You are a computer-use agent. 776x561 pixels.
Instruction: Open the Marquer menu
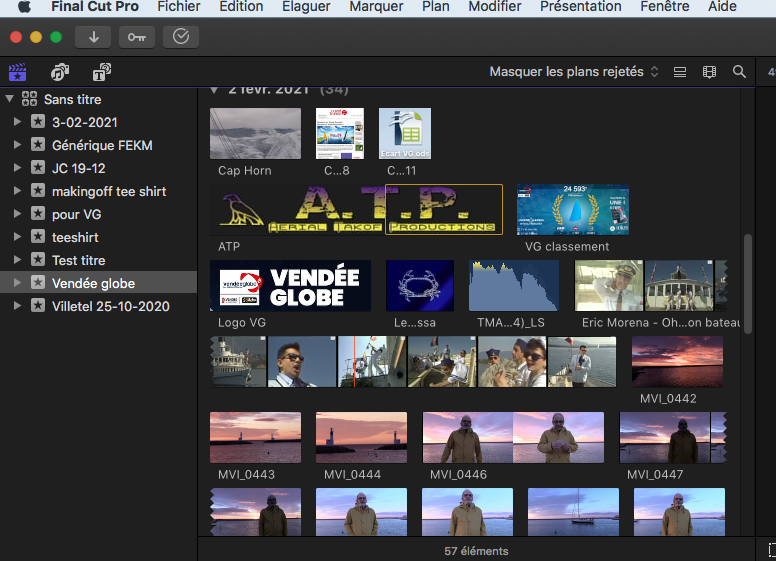click(376, 7)
